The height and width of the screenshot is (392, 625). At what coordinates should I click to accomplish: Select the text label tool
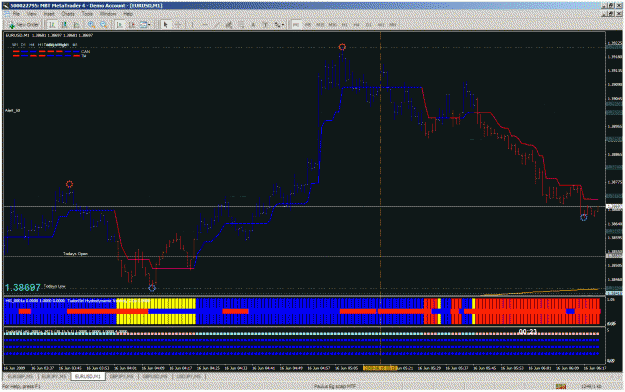[265, 25]
